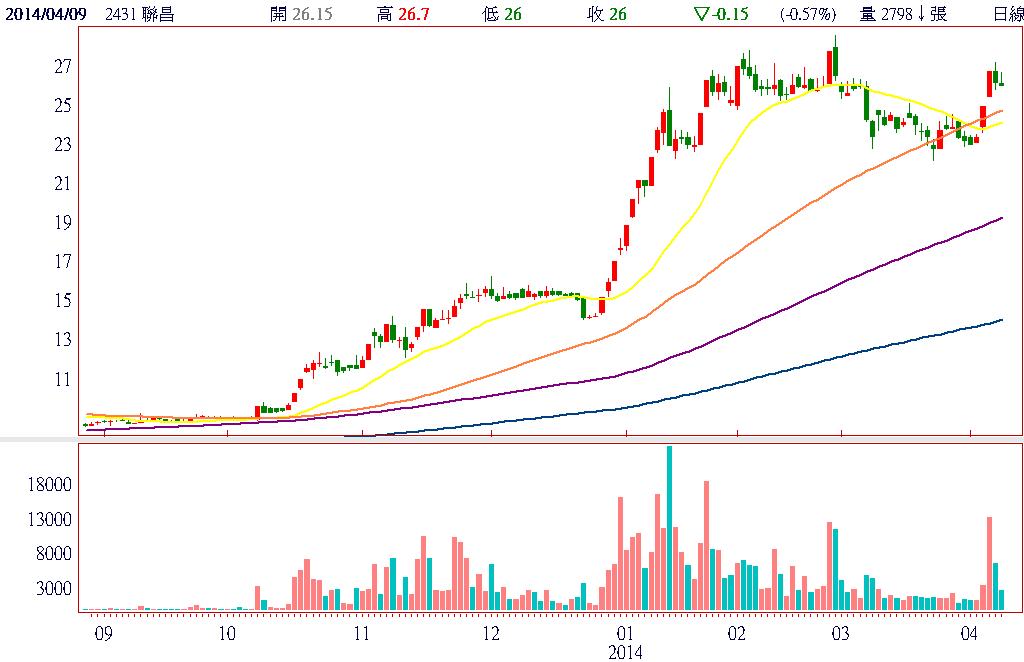This screenshot has width=1024, height=662.
Task: Click the last cyan volume bar at far right
Action: coord(1001,600)
